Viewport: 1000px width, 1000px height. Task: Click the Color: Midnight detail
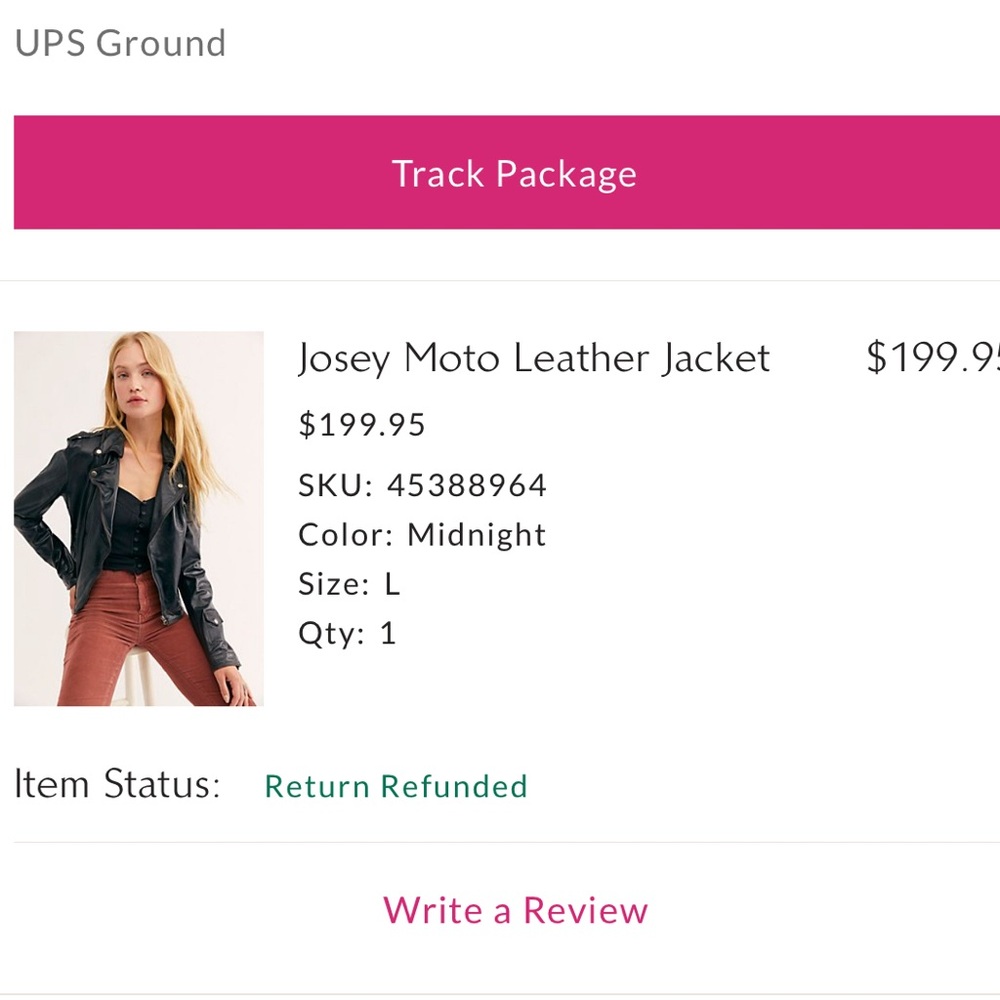[421, 535]
